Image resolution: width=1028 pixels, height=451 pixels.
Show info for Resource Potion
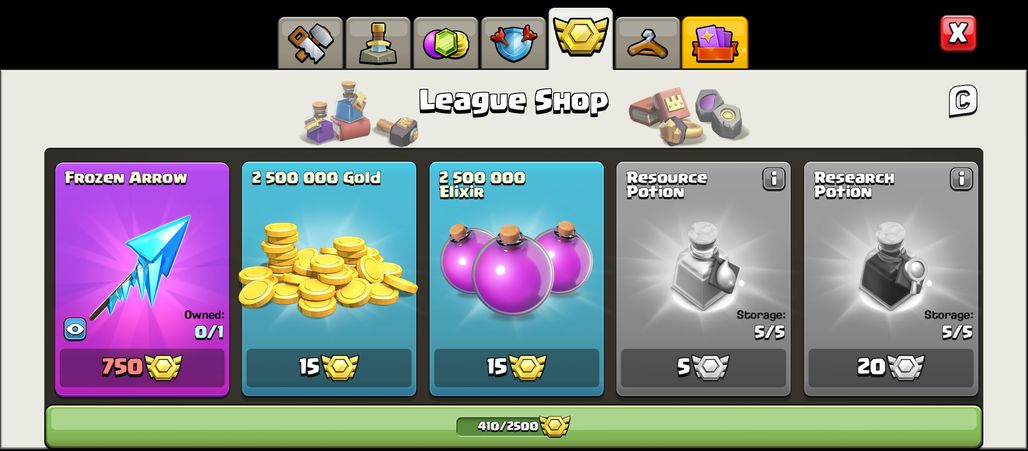click(774, 179)
